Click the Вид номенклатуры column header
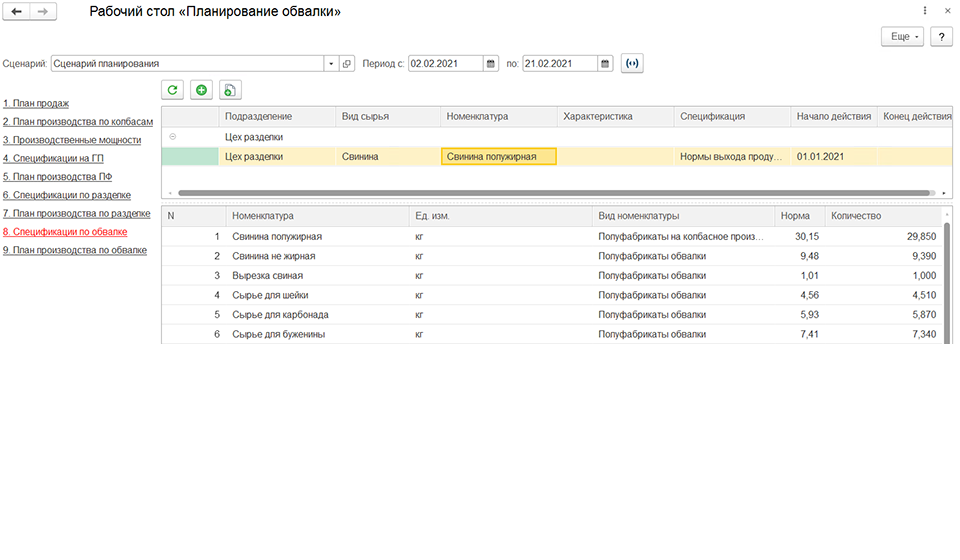This screenshot has width=960, height=560. [x=683, y=216]
